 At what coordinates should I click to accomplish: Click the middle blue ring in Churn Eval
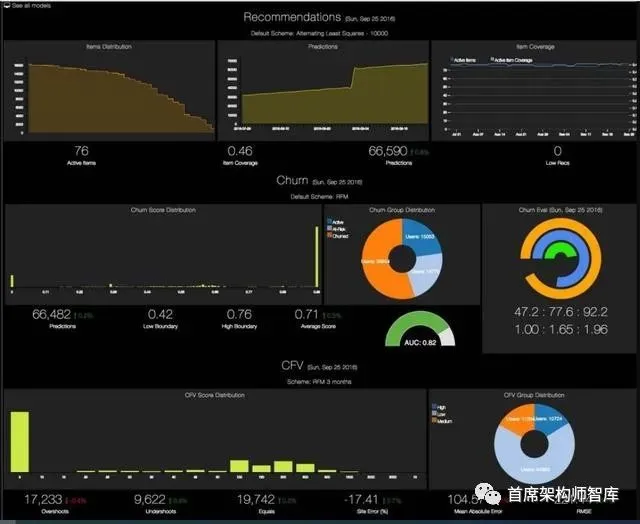tap(582, 259)
